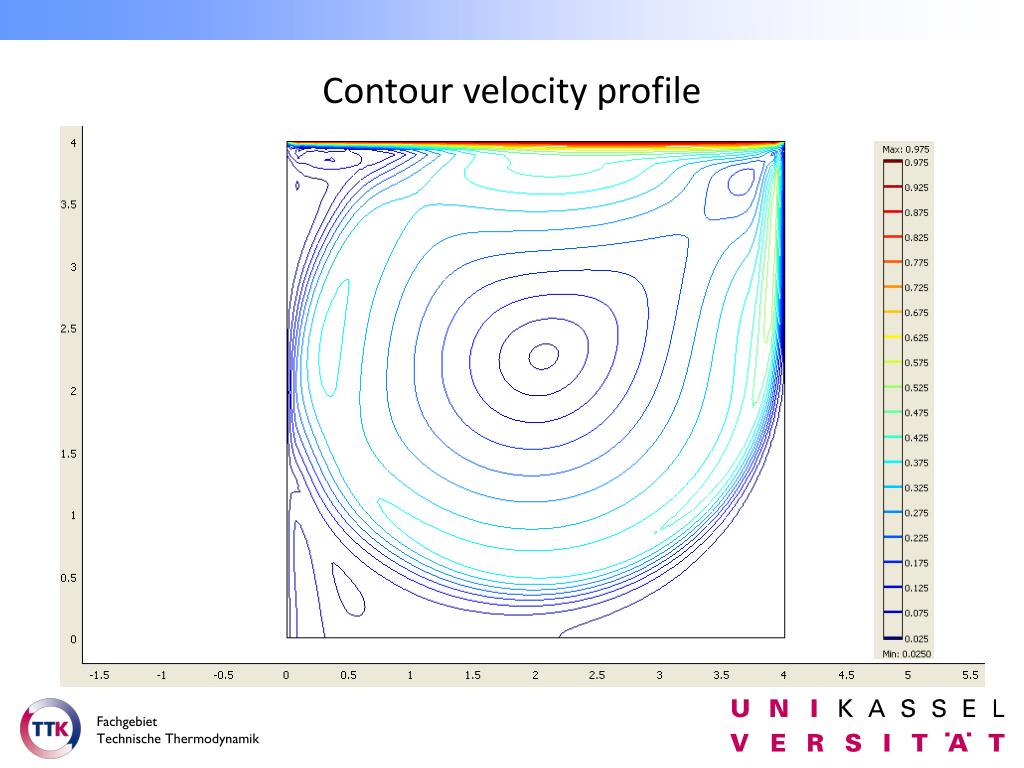This screenshot has height=768, width=1024.
Task: Click the UNI KASSEL VERSITÄT logo
Action: click(868, 726)
